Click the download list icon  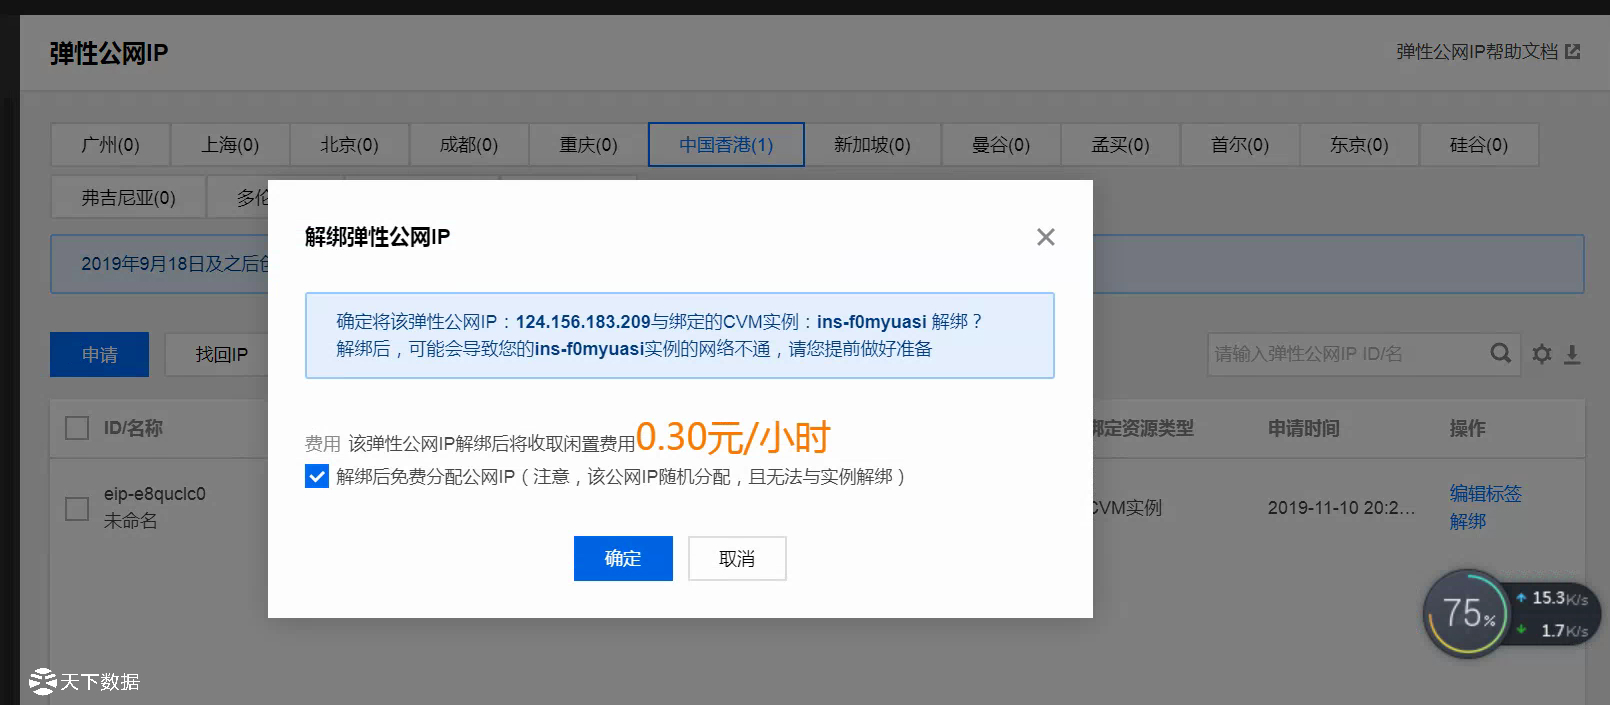[1572, 354]
